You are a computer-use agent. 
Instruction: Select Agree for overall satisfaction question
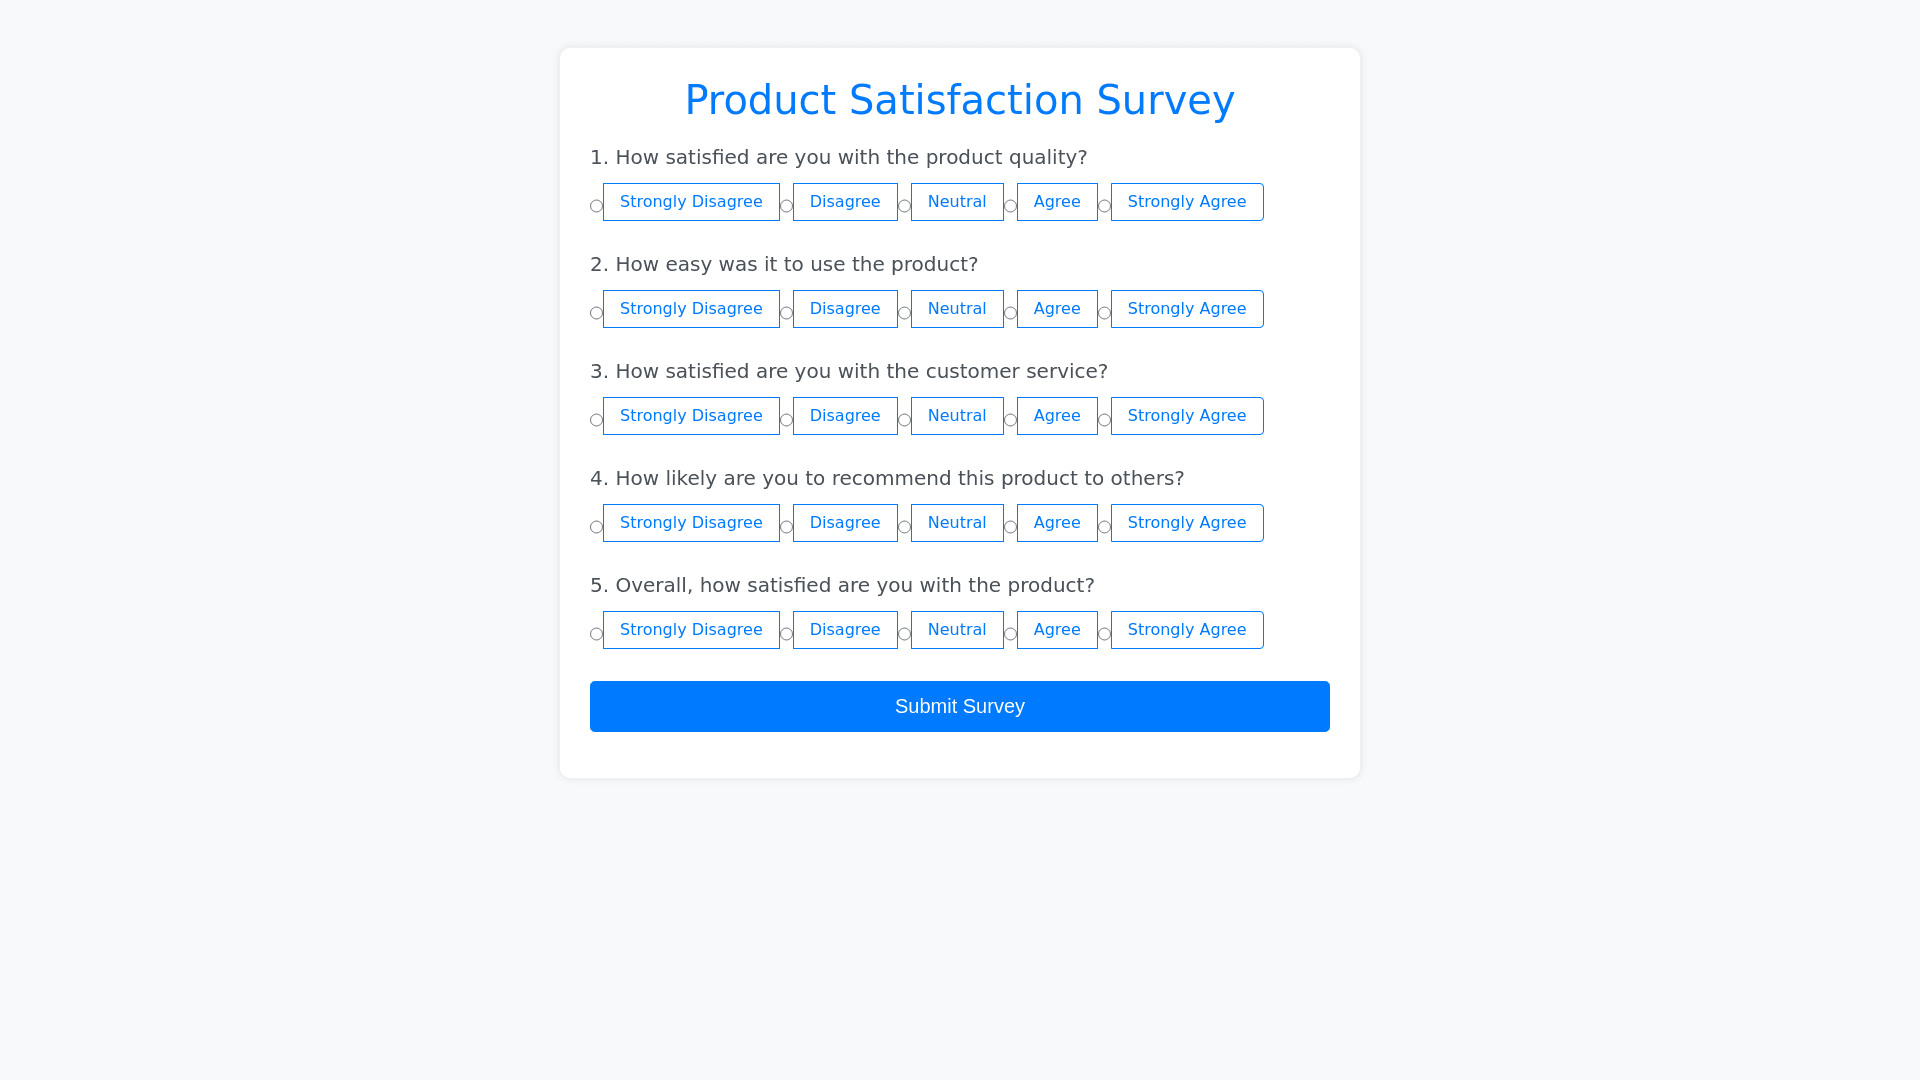coord(1056,630)
